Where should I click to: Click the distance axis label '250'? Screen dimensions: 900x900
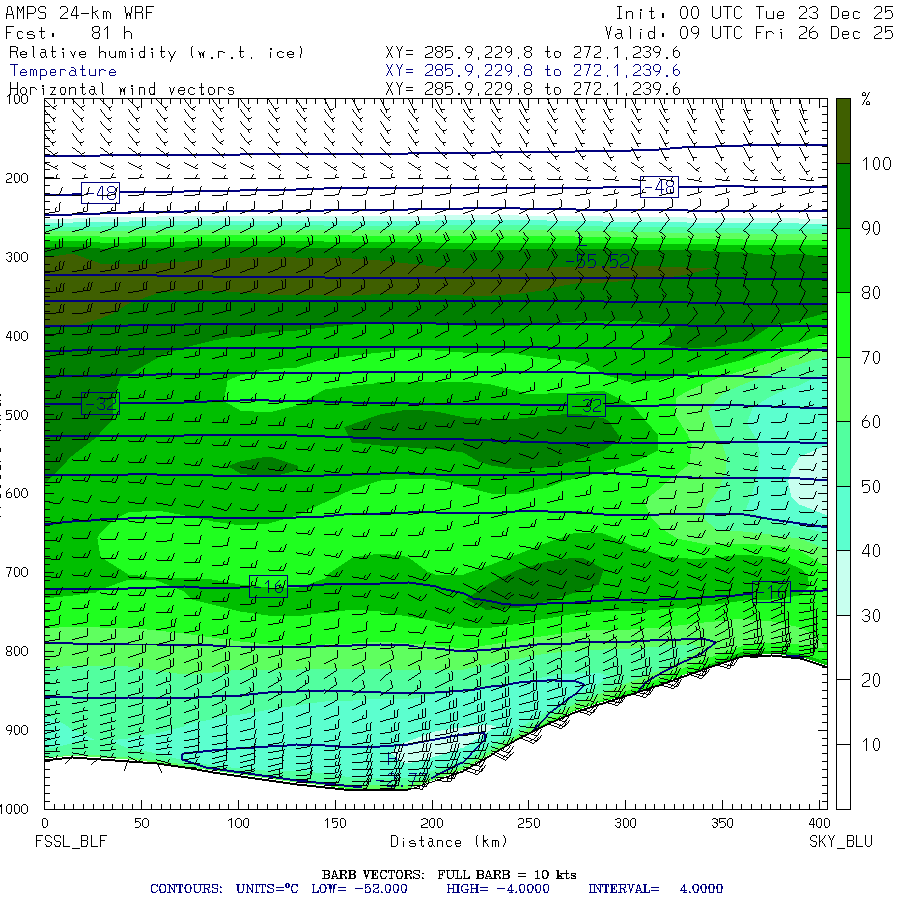tap(529, 823)
